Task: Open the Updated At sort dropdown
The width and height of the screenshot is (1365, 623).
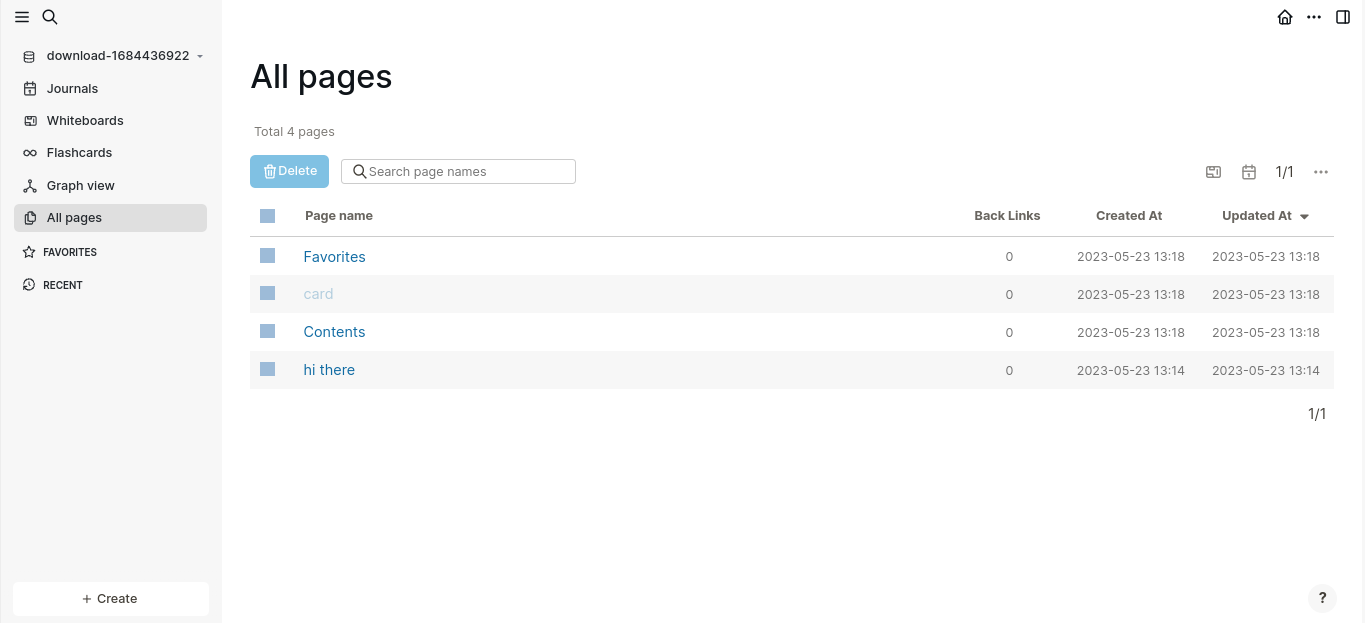Action: pyautogui.click(x=1265, y=215)
